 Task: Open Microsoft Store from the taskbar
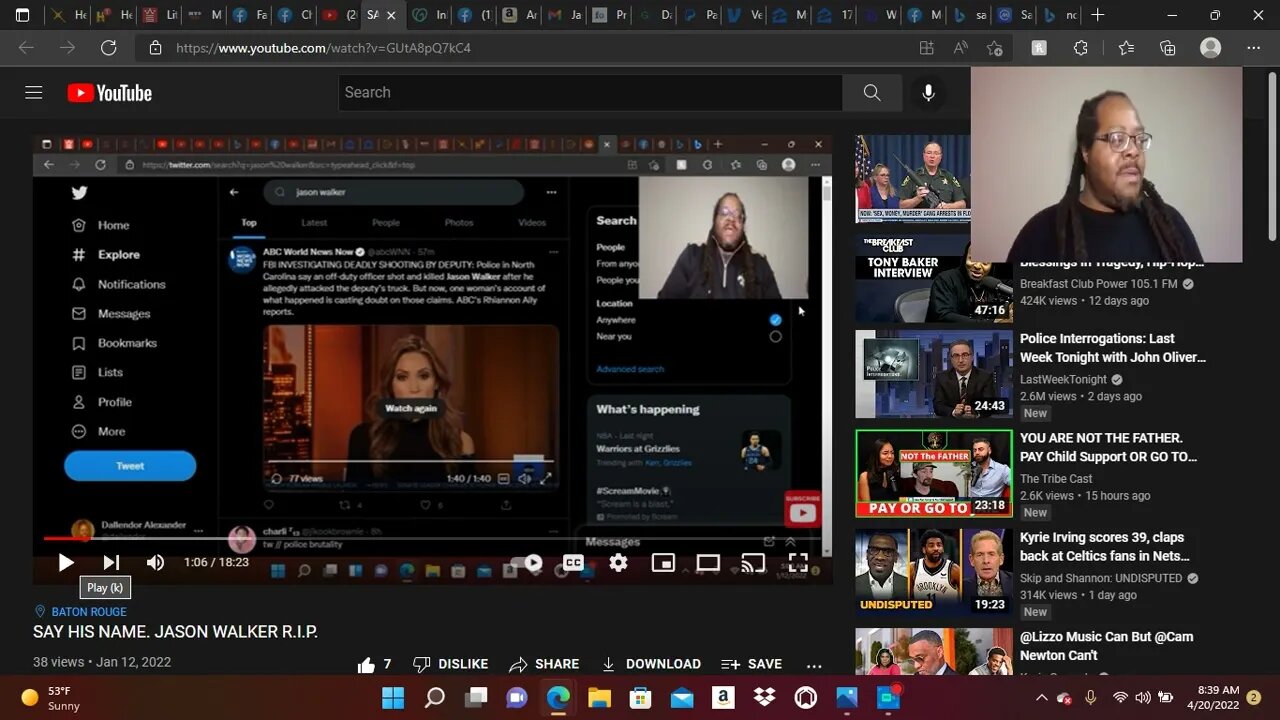click(x=640, y=697)
